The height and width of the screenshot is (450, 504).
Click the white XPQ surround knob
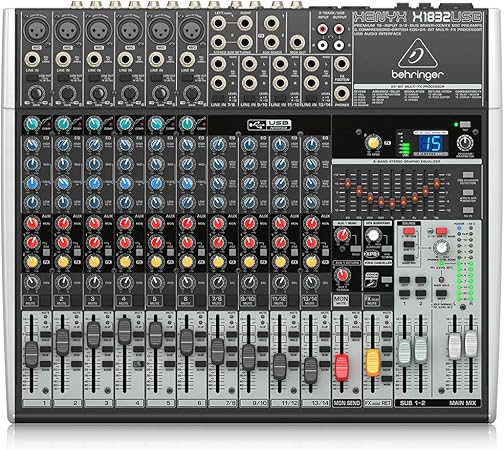click(373, 235)
